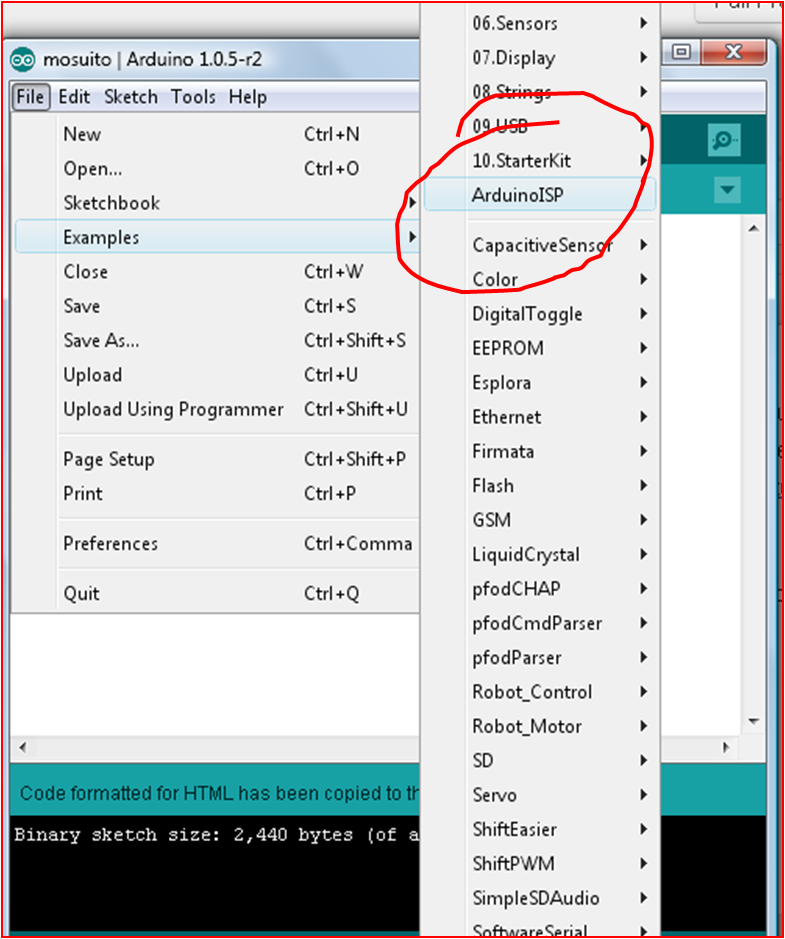This screenshot has width=785, height=939.
Task: Maximize the Arduino window
Action: click(x=681, y=52)
